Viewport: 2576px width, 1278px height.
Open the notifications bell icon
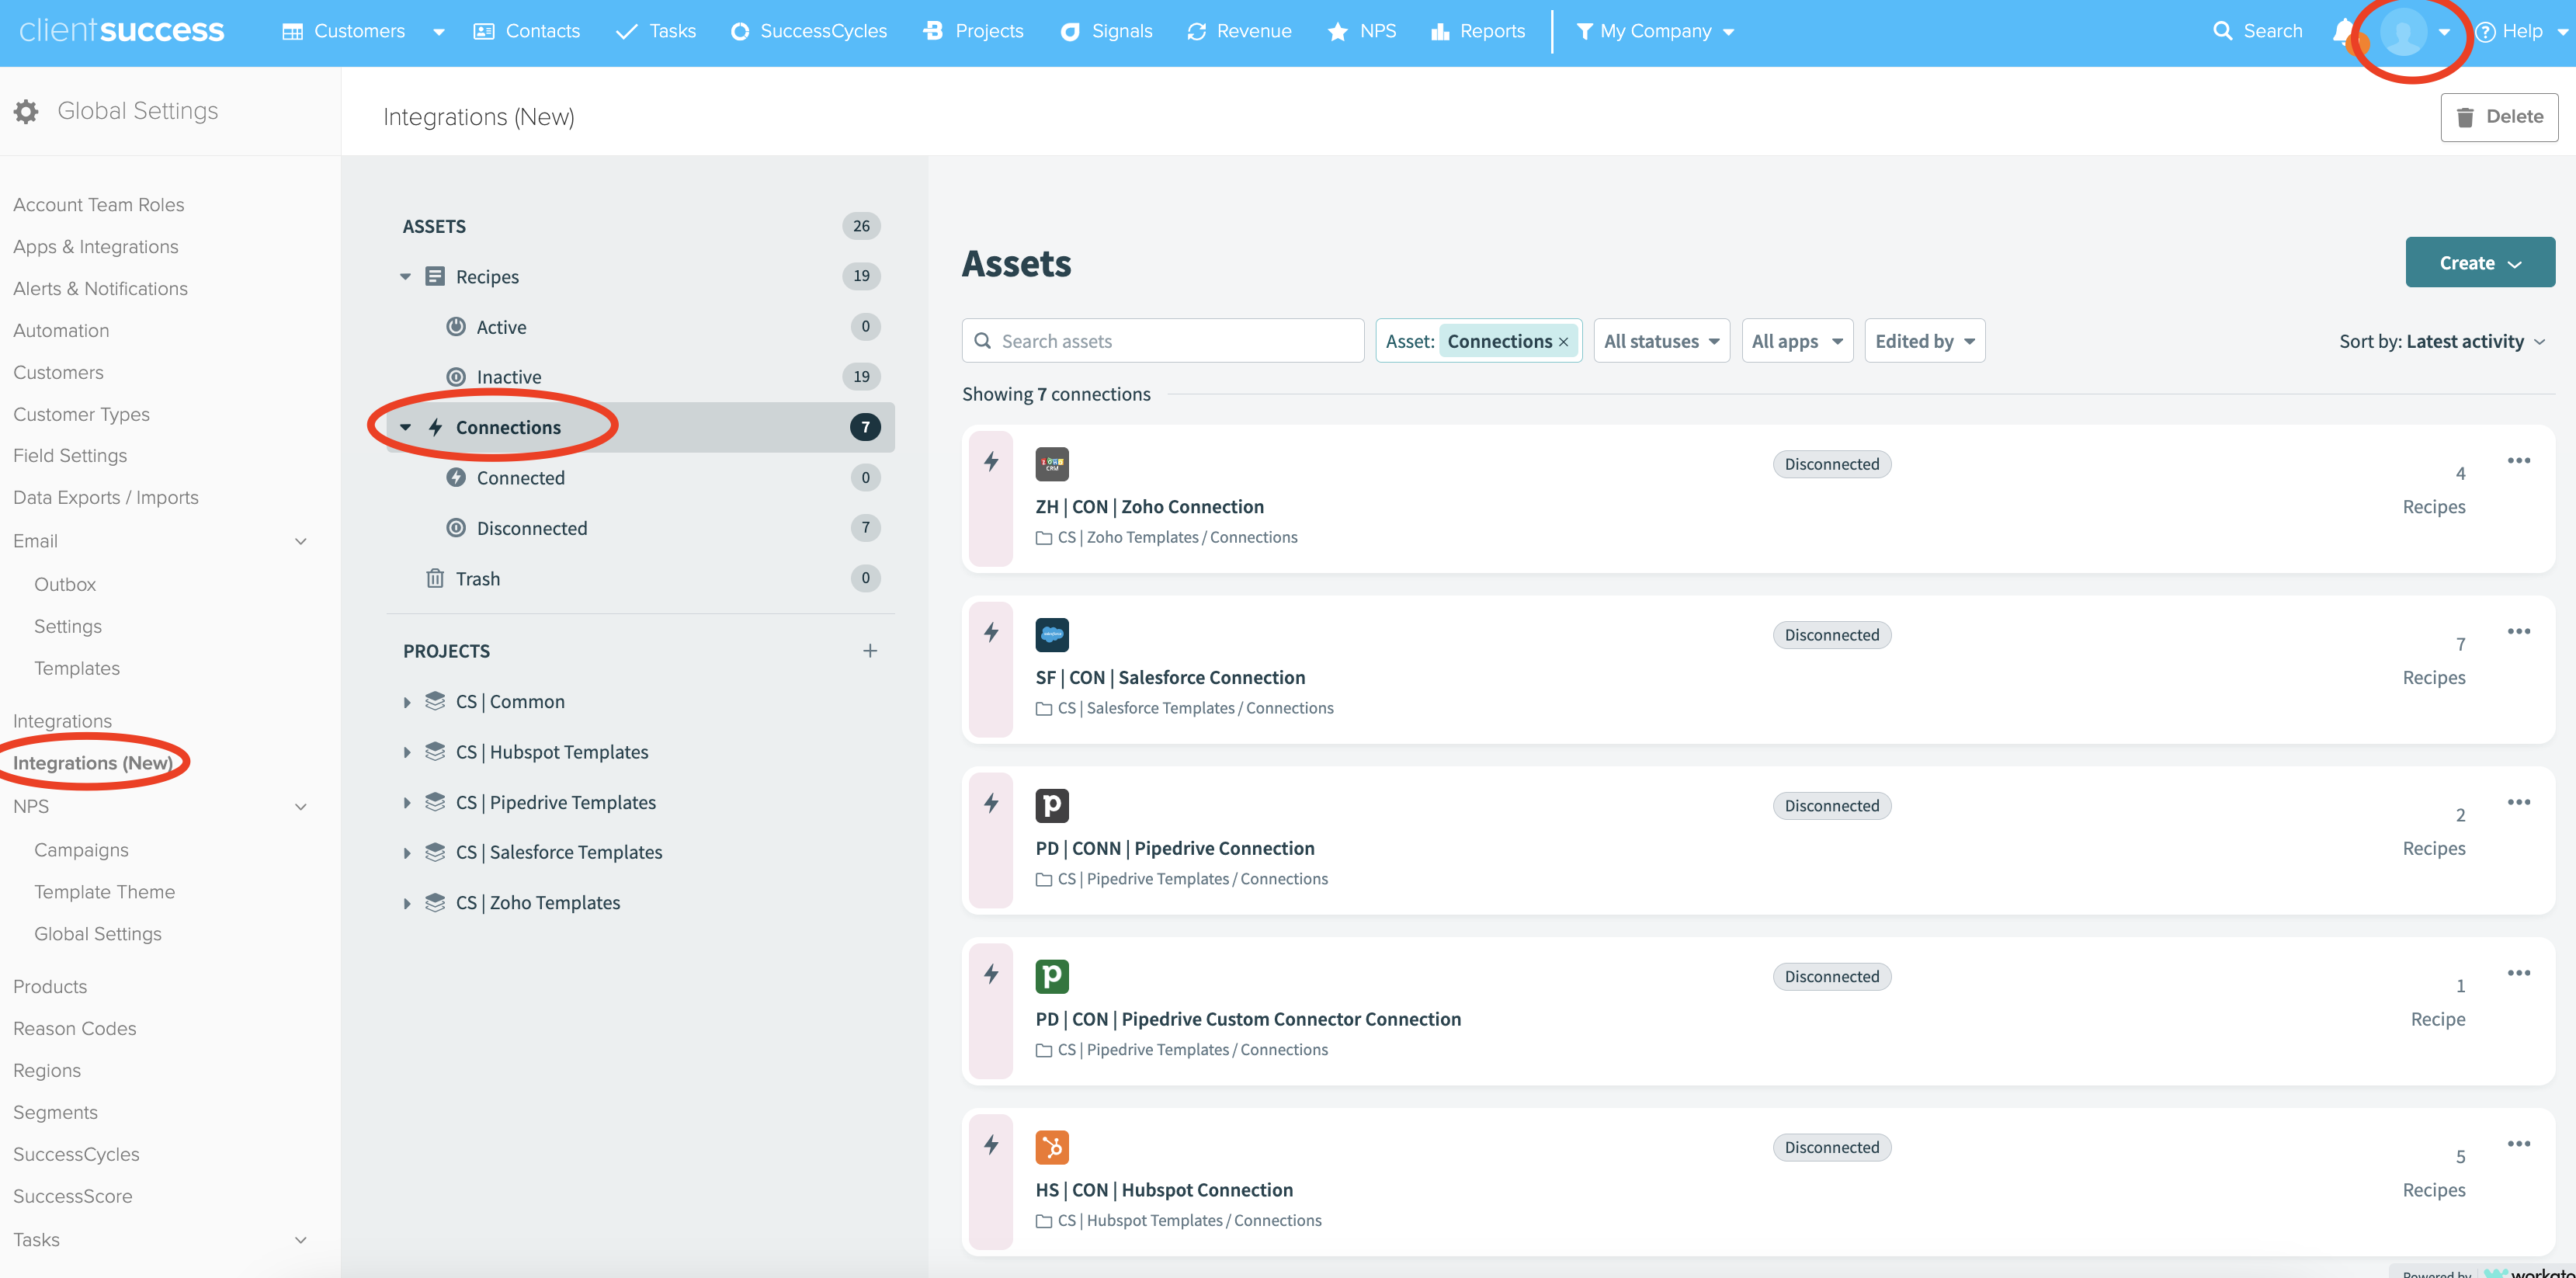[x=2344, y=32]
